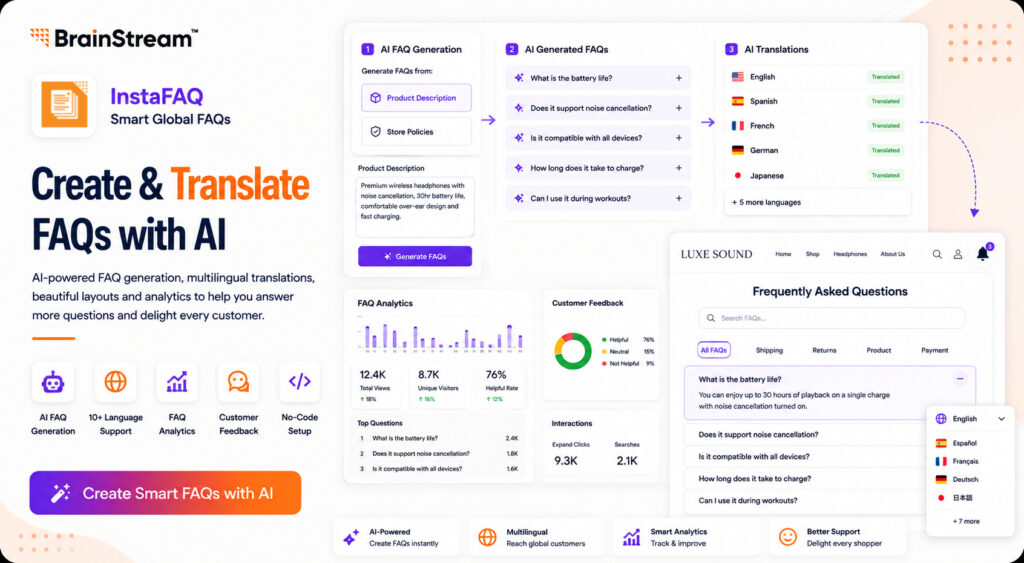Screen dimensions: 1024x563
Task: Click the Product Description text area
Action: coord(415,206)
